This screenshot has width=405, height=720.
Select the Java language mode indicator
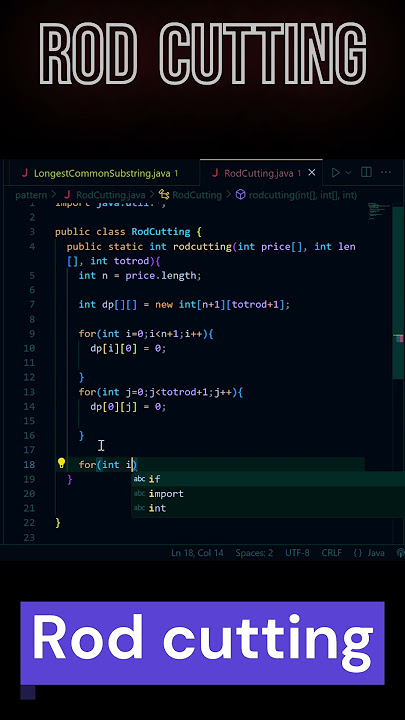(x=369, y=553)
